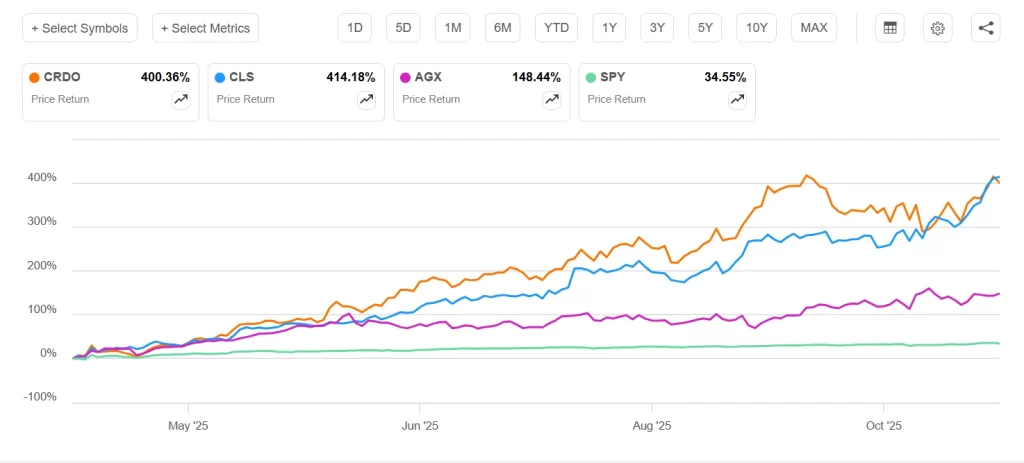The width and height of the screenshot is (1024, 463).
Task: Click CLS trend chart icon
Action: click(x=367, y=99)
